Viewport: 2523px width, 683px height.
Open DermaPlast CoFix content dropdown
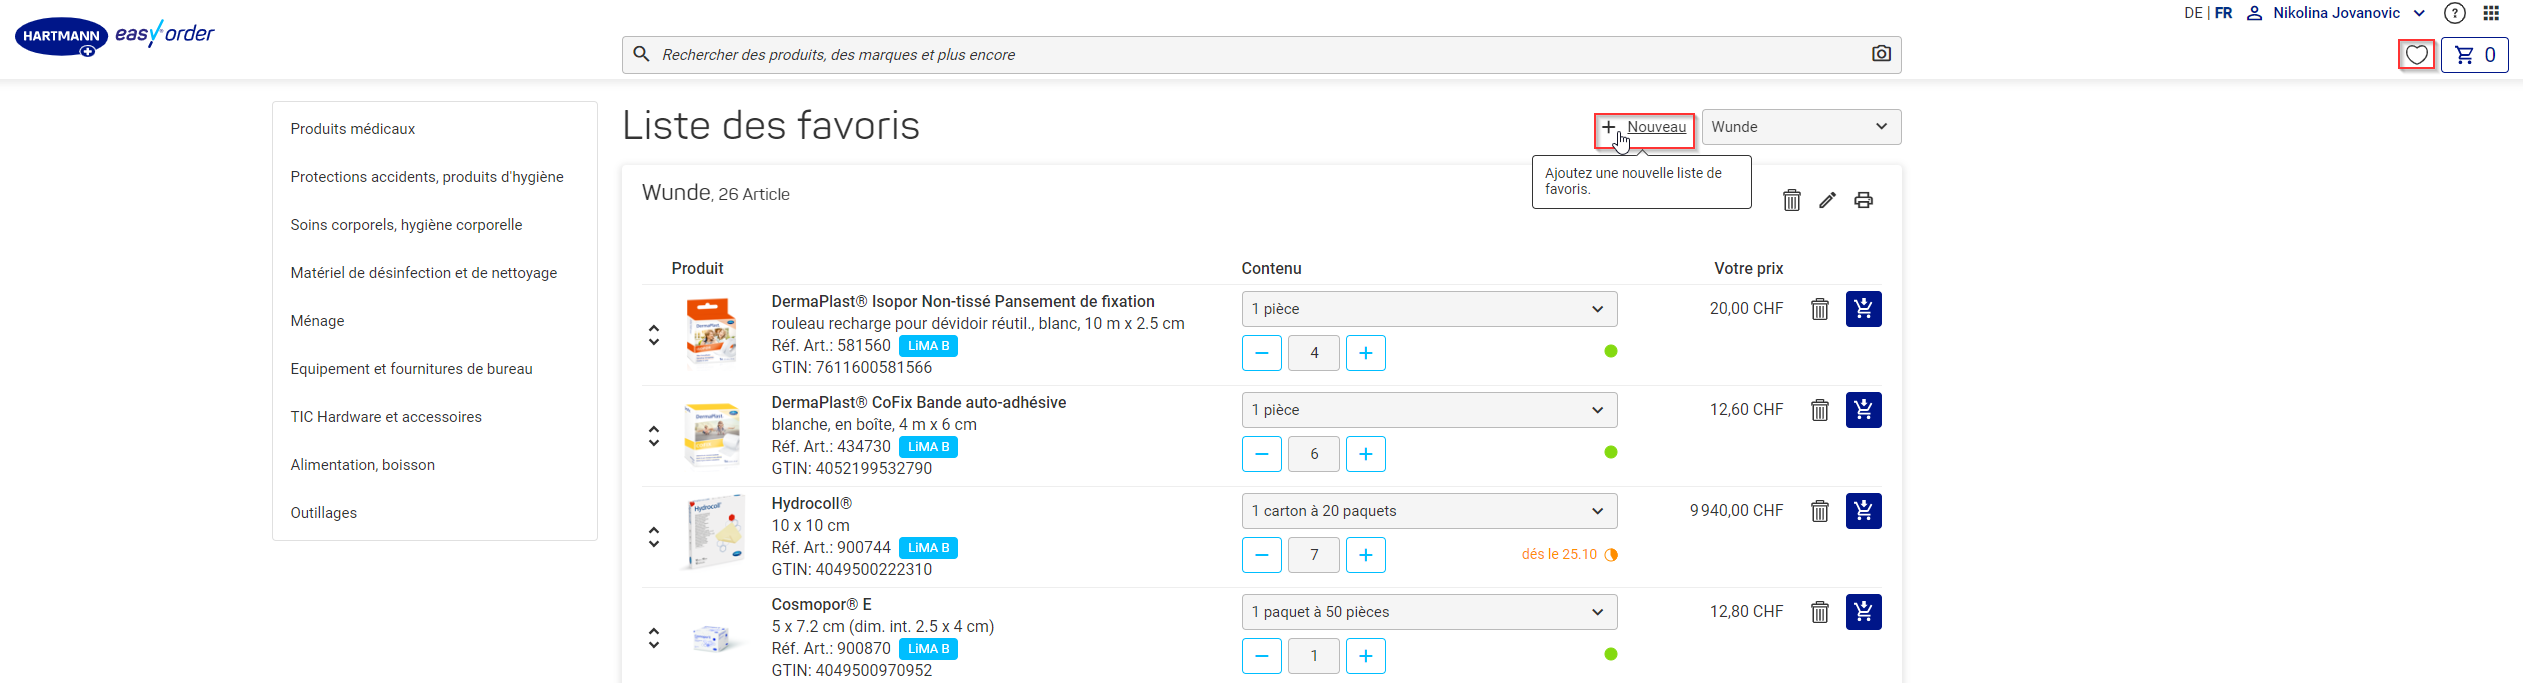pos(1429,410)
